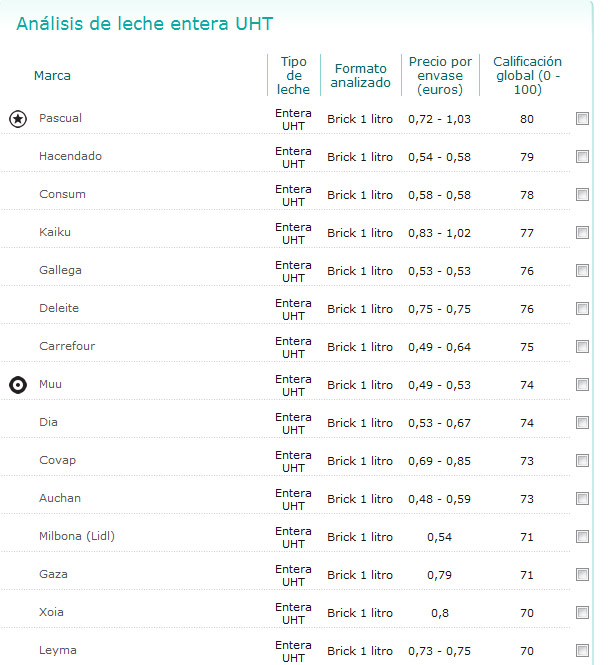
Task: Select the Hacendado comparison checkbox
Action: 582,157
